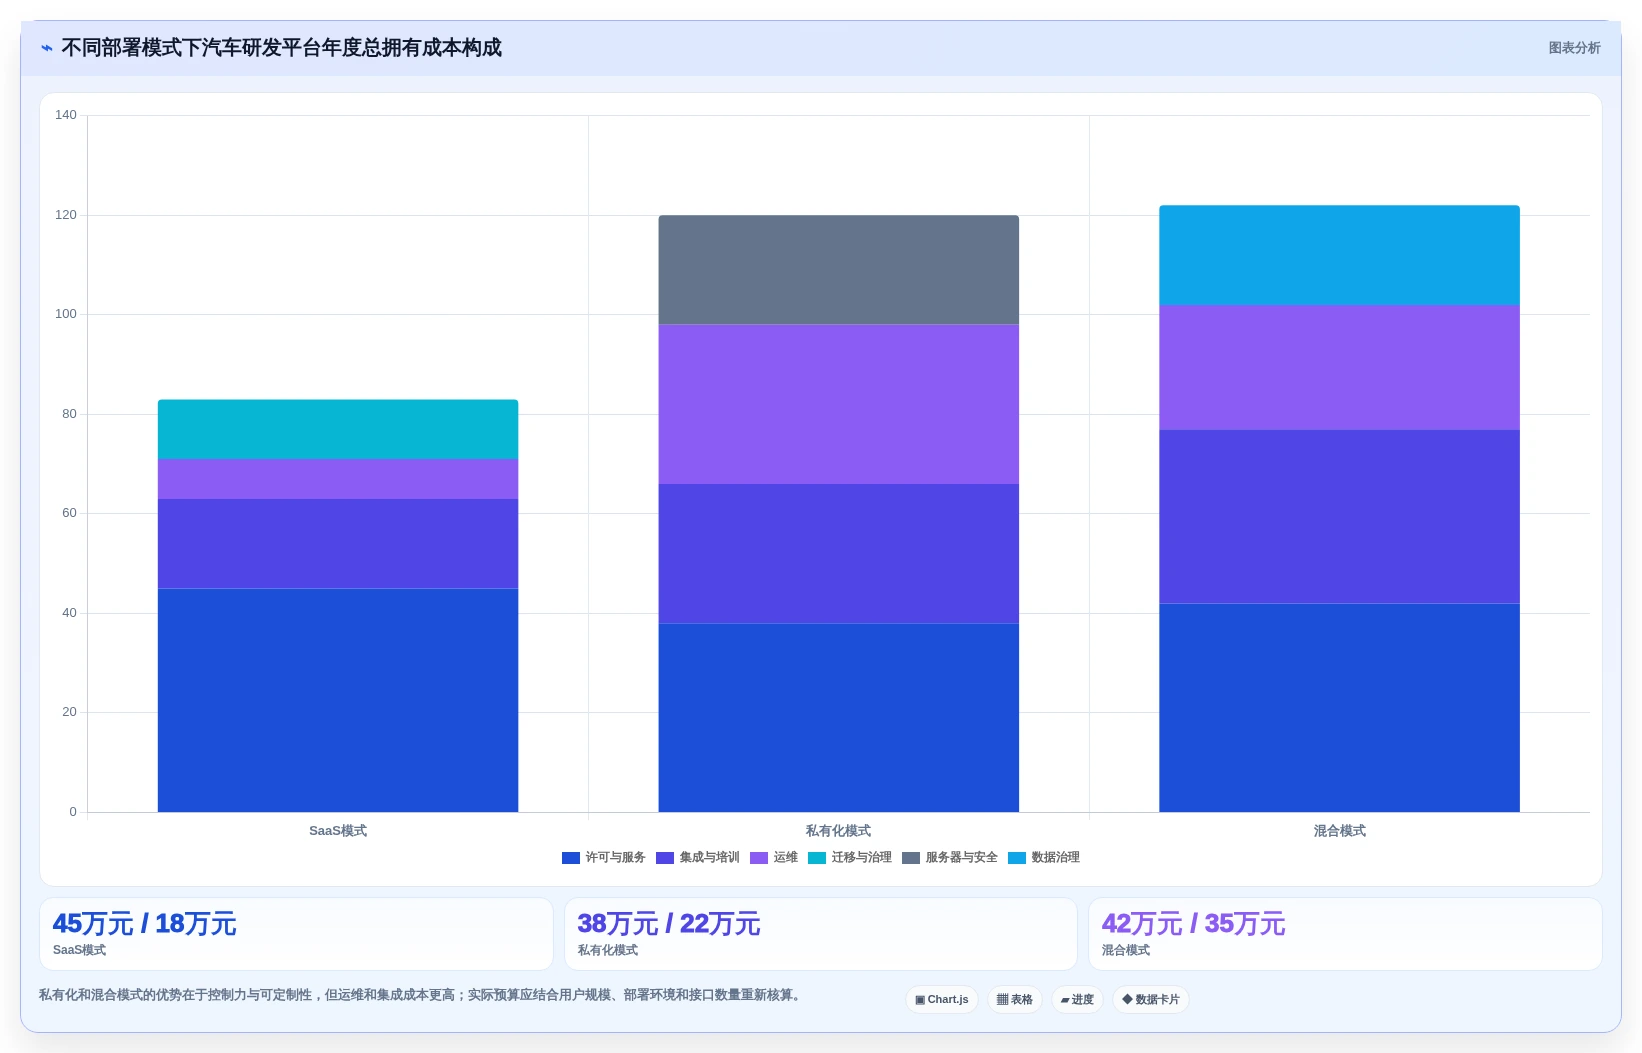
Task: Toggle the 集成与培训 legend color swatch
Action: point(665,858)
